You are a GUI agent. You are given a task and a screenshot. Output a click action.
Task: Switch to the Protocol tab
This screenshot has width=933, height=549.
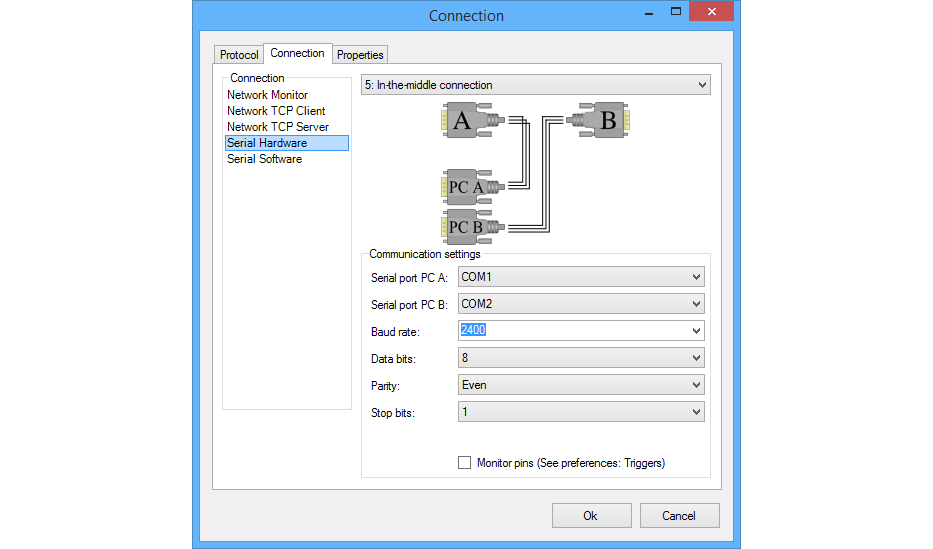tap(239, 55)
